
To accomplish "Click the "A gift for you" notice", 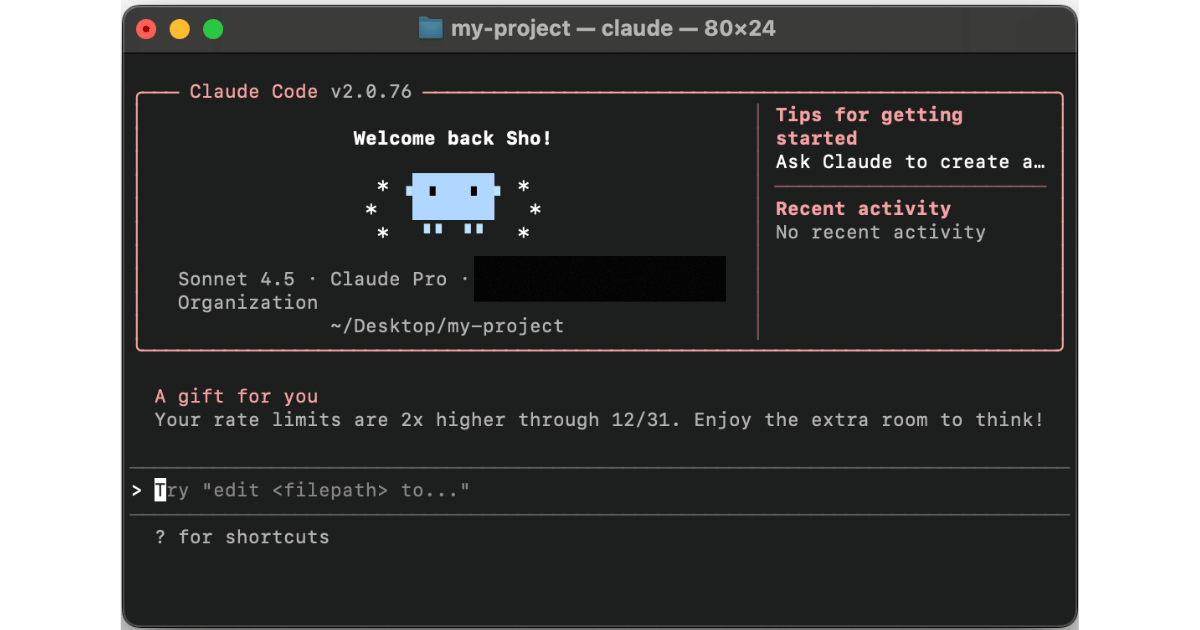I will (x=236, y=397).
